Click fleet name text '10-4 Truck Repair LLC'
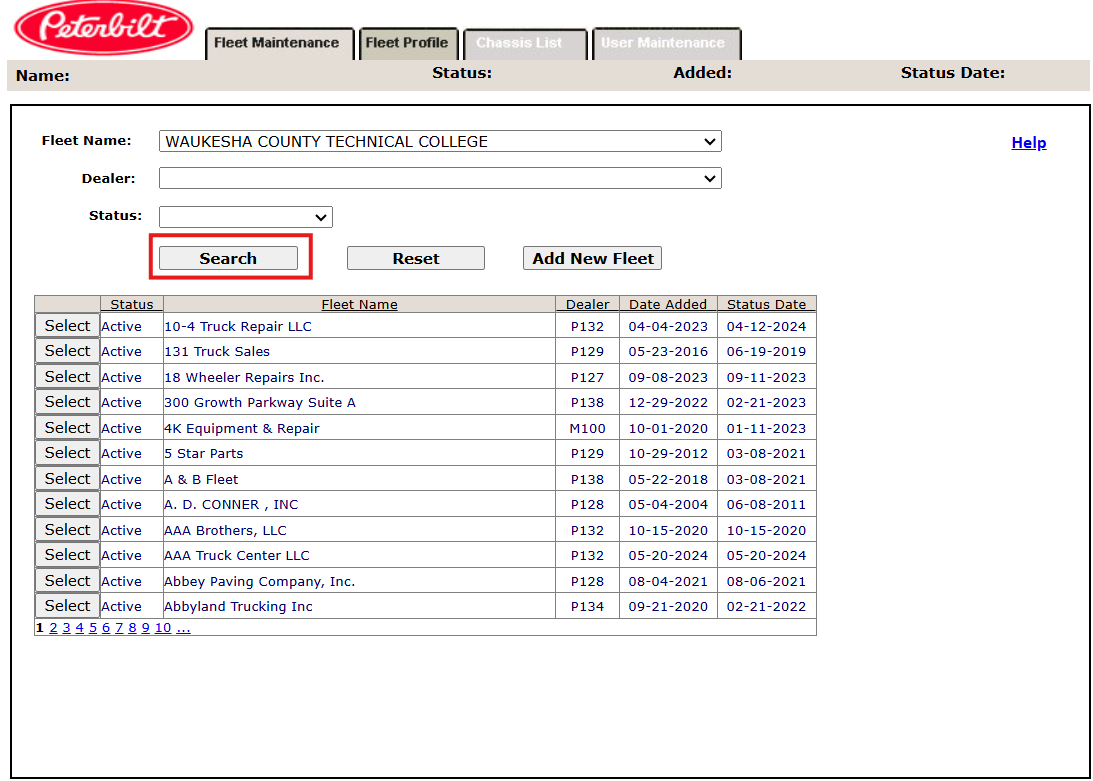 238,326
